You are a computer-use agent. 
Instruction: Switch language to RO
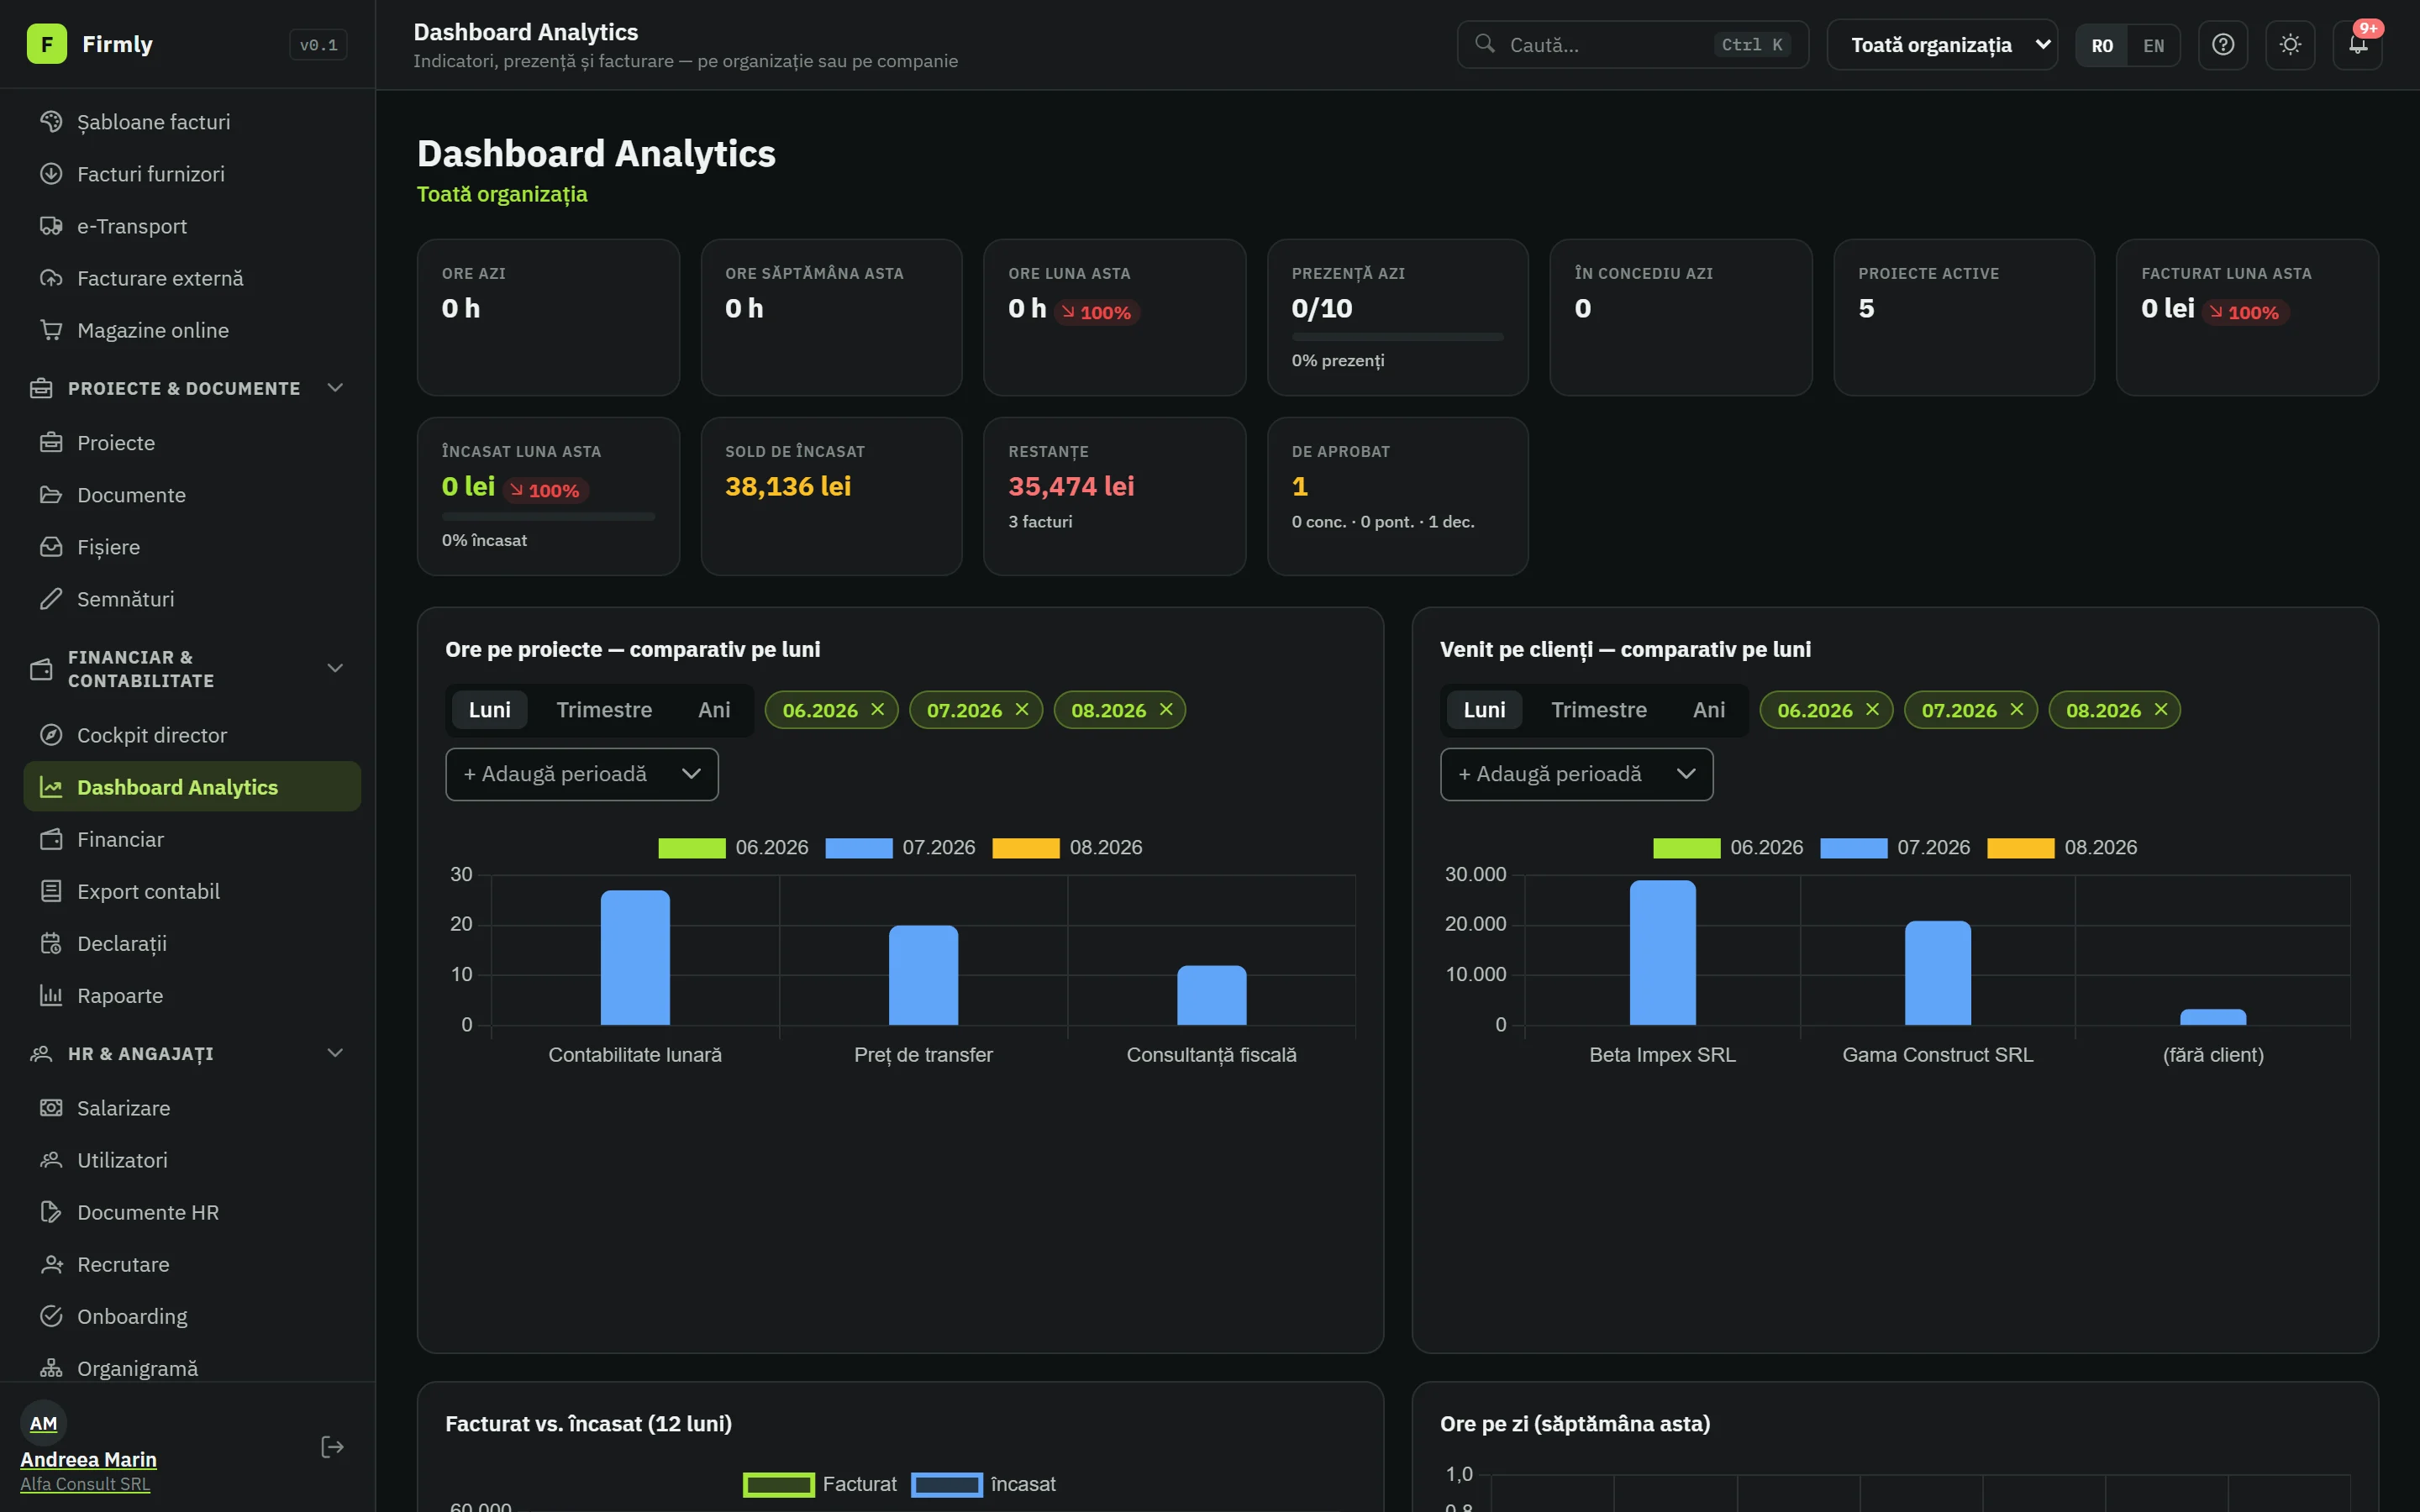pos(2102,45)
